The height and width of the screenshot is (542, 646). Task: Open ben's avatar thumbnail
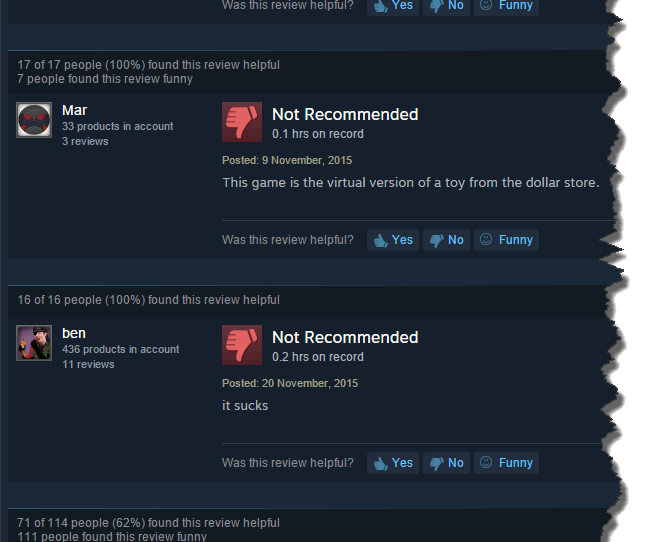(34, 343)
